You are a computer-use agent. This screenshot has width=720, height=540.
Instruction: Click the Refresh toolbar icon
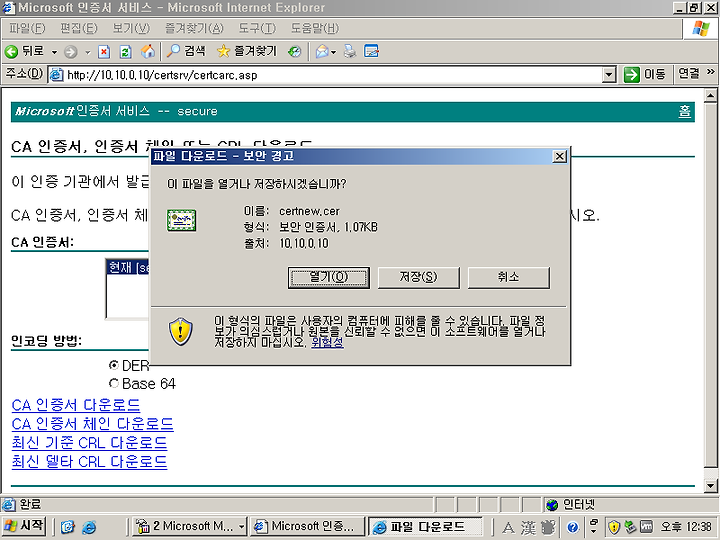click(125, 51)
